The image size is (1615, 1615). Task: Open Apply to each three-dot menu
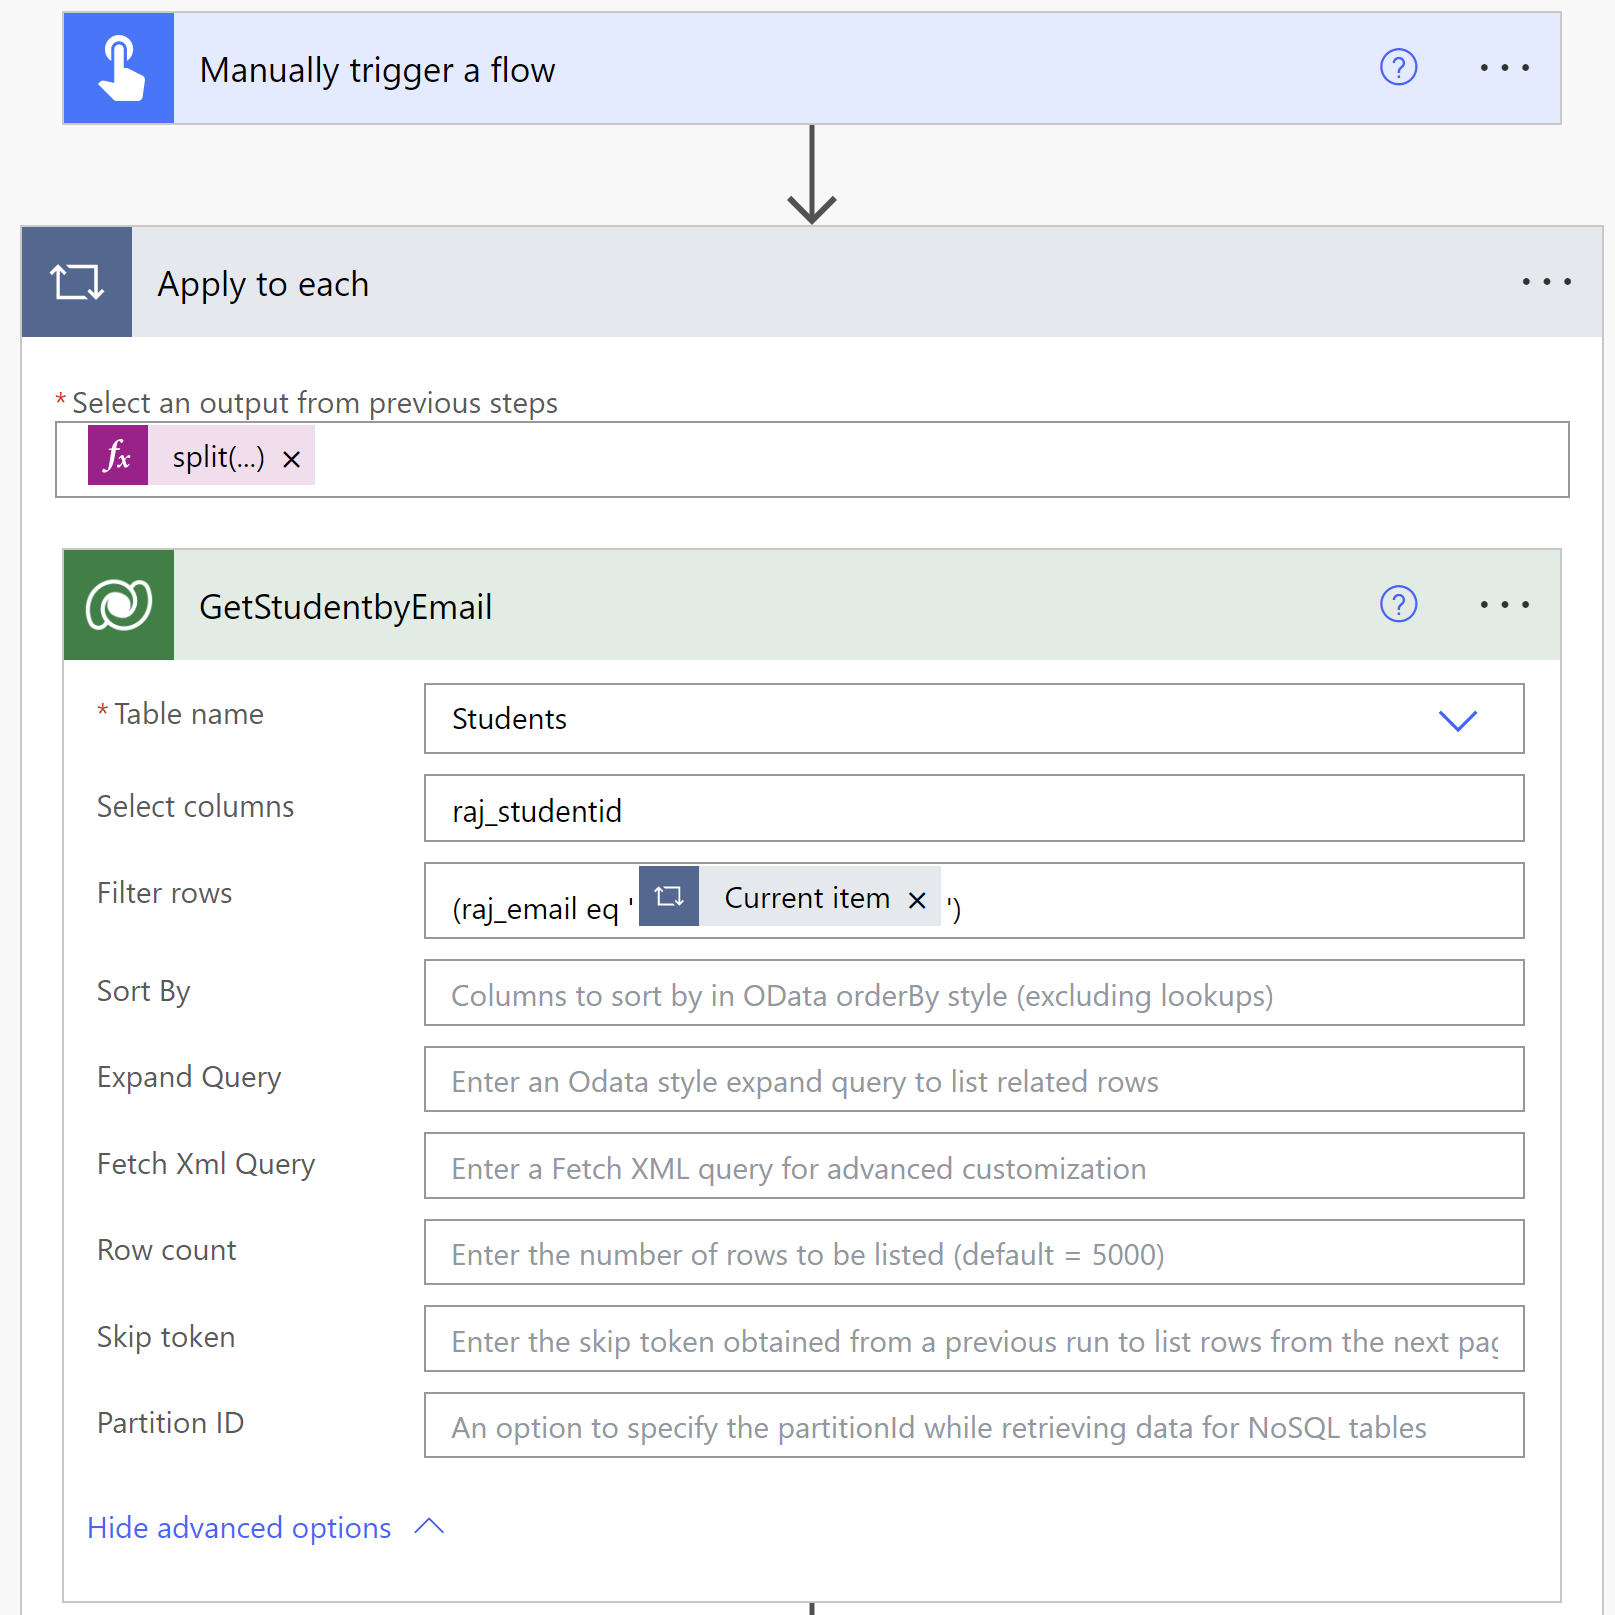coord(1546,282)
